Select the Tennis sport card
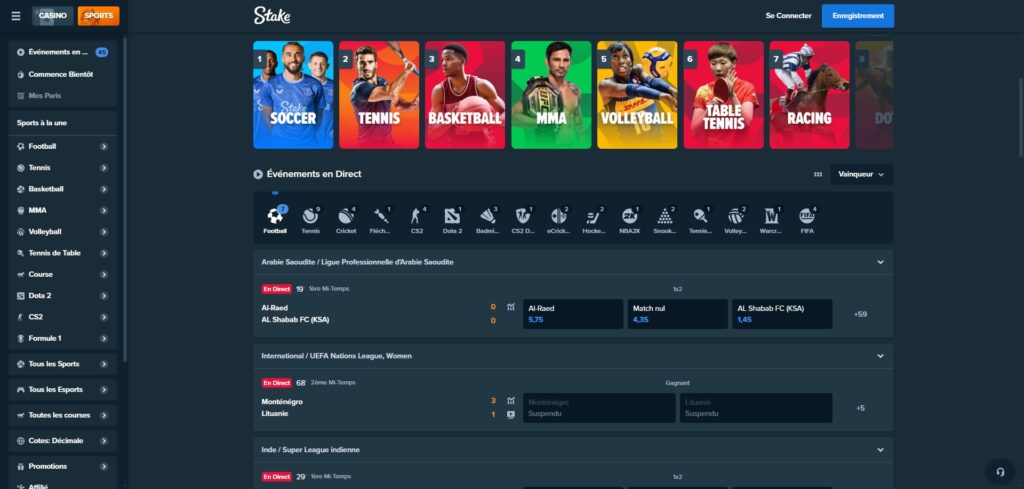This screenshot has width=1024, height=489. click(379, 95)
